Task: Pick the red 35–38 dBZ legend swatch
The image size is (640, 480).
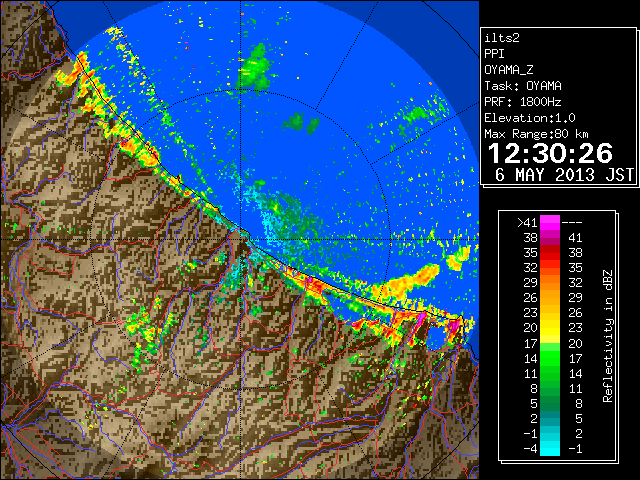Action: (550, 253)
